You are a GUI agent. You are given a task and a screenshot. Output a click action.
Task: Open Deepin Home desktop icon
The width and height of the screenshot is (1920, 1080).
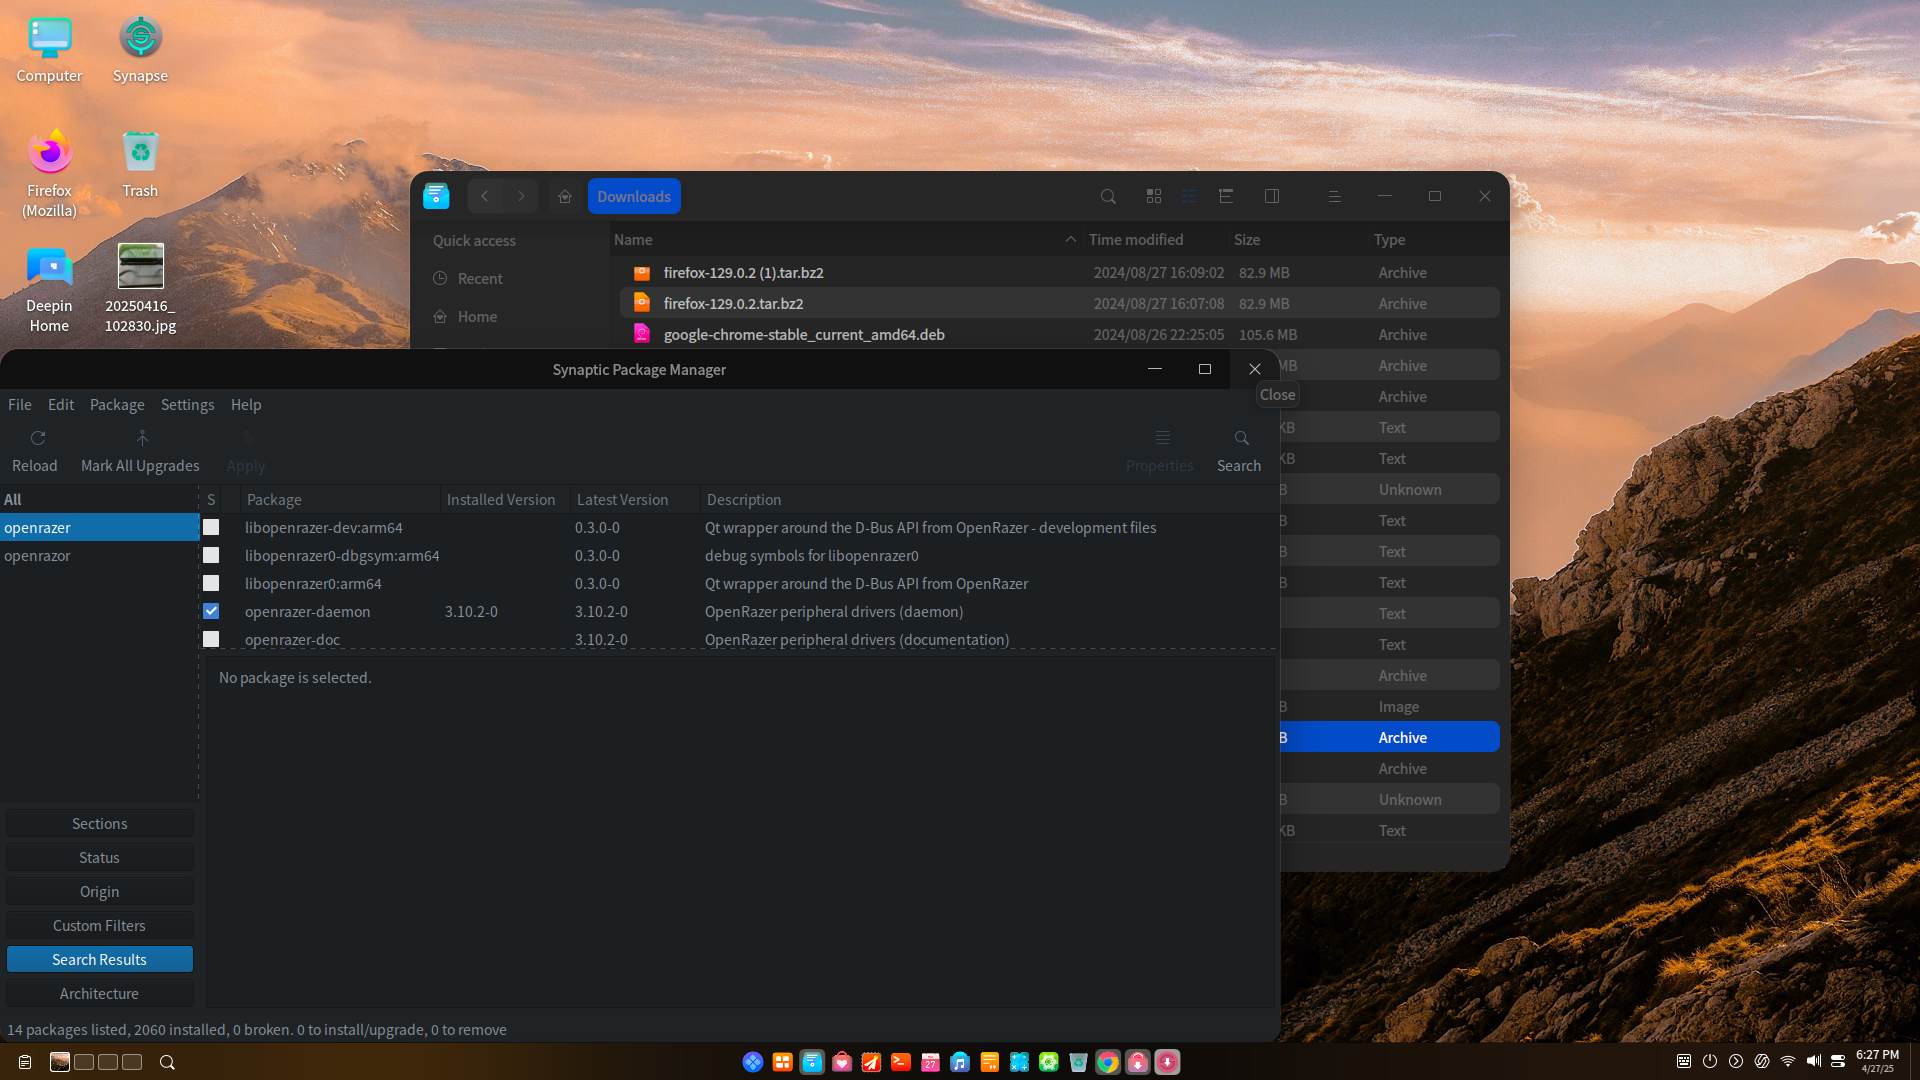click(49, 289)
